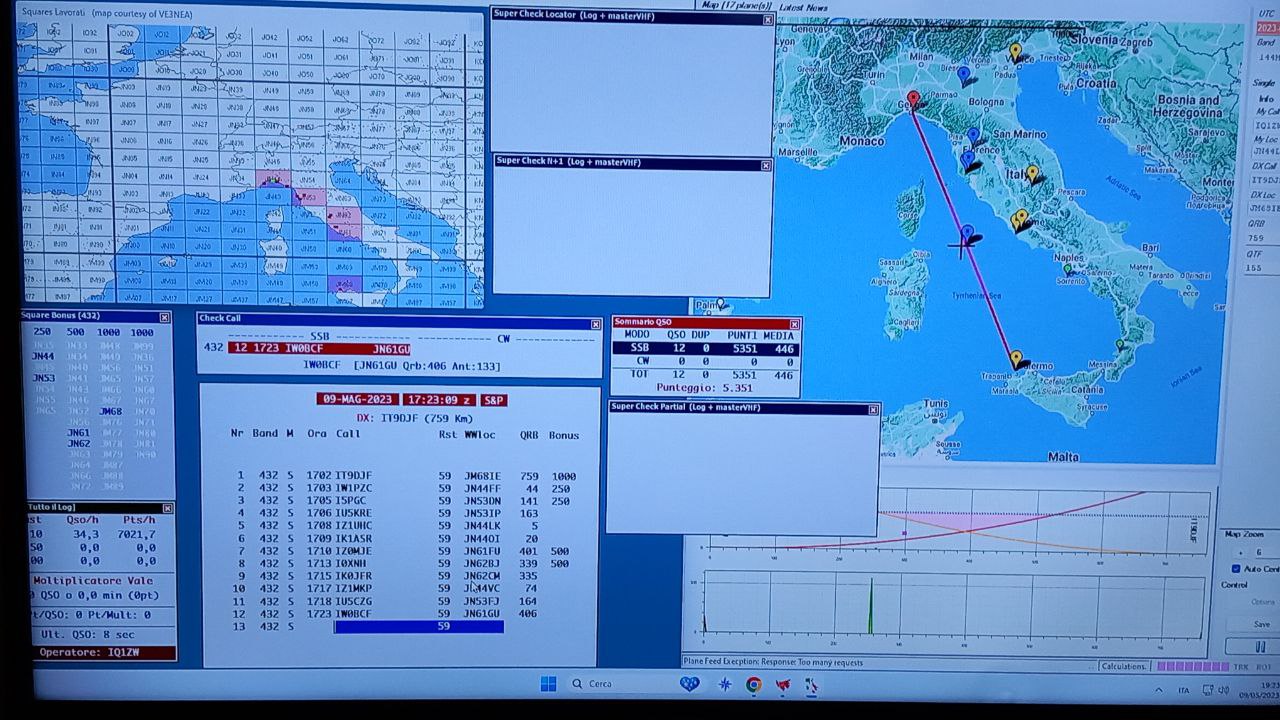
Task: Close the Super Check Locator window
Action: [768, 19]
